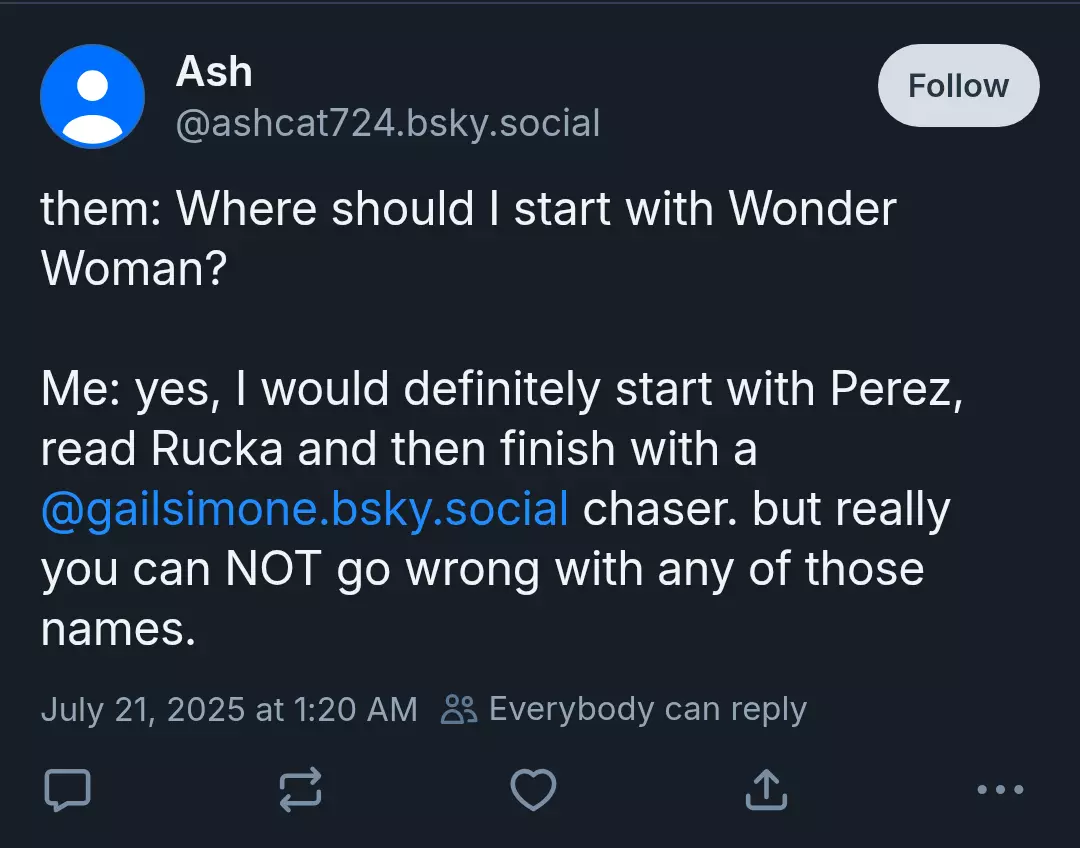Click the capitalized word 'NOT' in the post
The height and width of the screenshot is (848, 1080).
[x=273, y=570]
